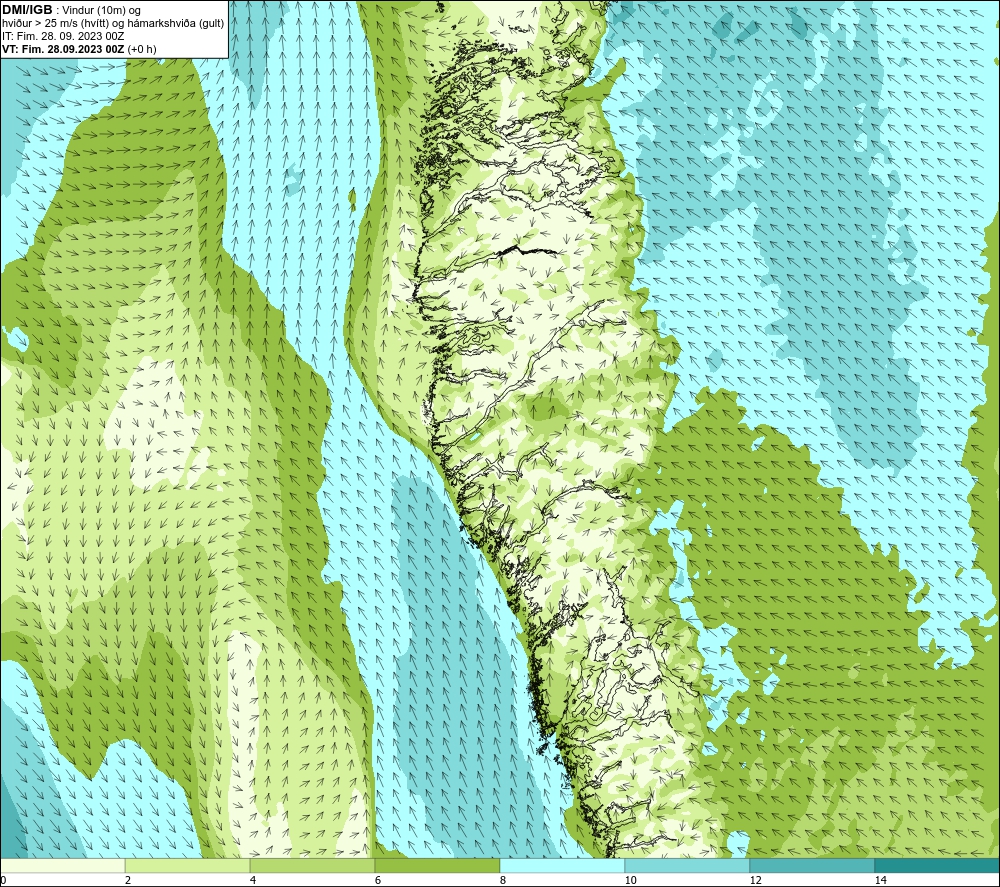Click the DMI/IGB title text
Image resolution: width=1000 pixels, height=887 pixels.
27,10
